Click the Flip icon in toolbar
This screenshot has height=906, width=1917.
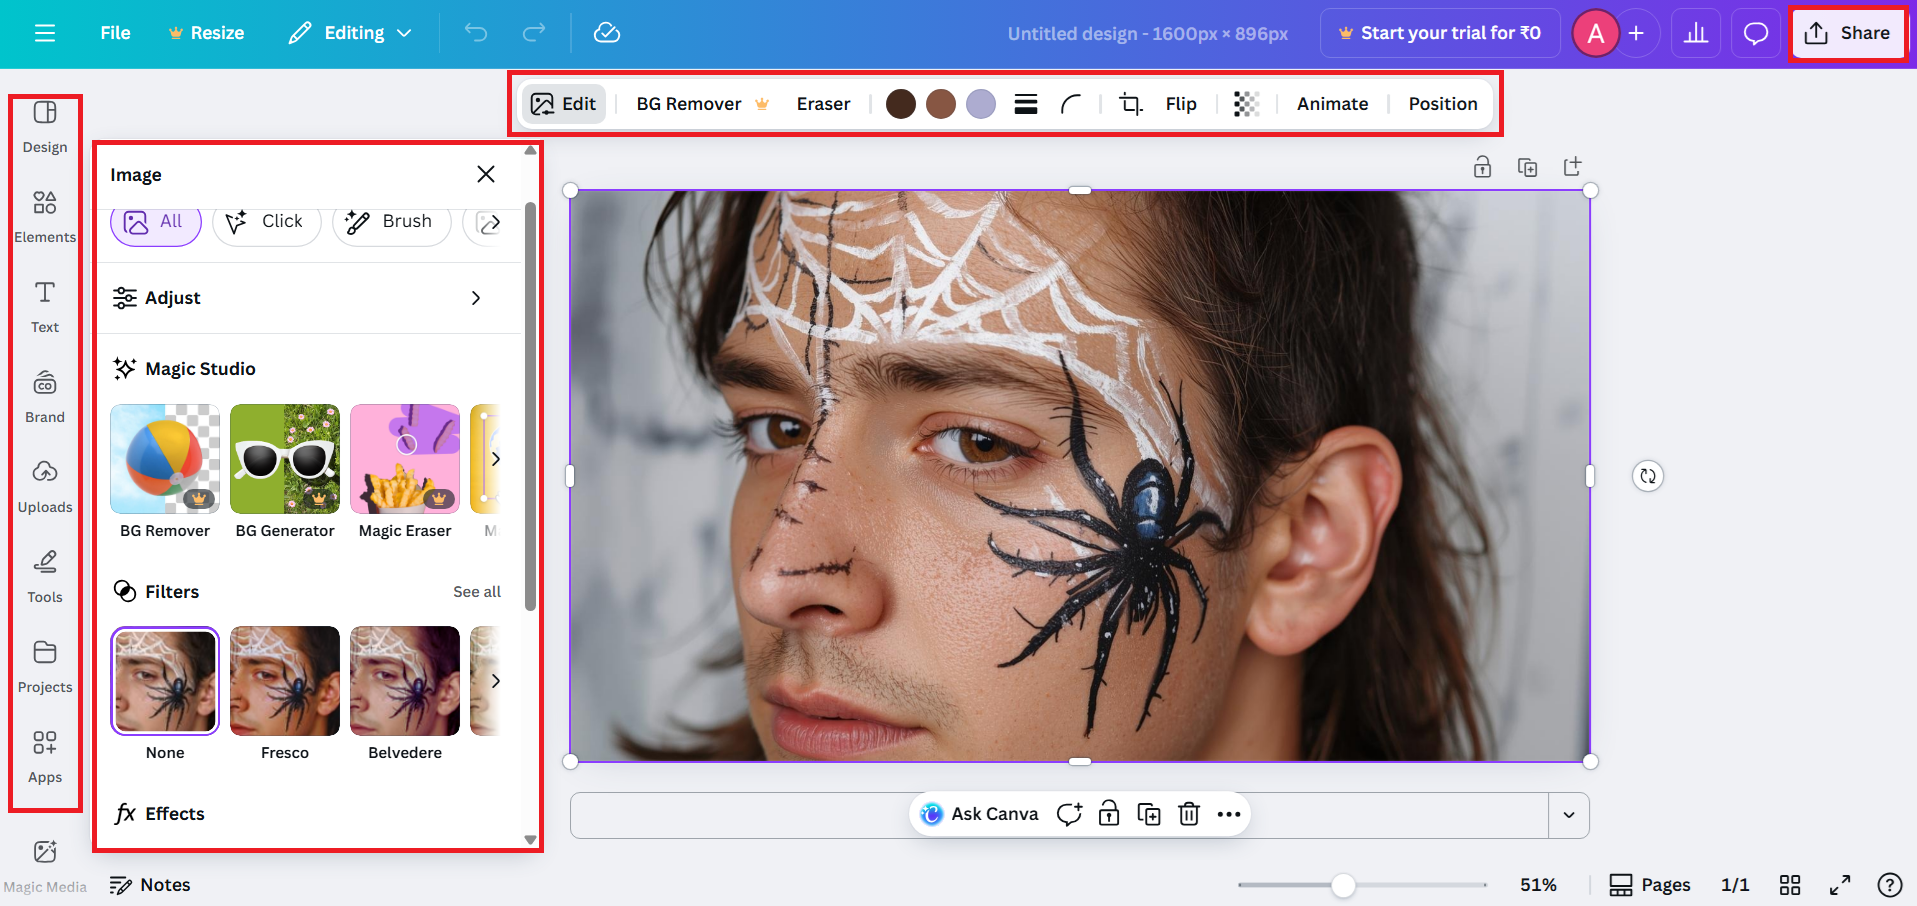[x=1181, y=103]
